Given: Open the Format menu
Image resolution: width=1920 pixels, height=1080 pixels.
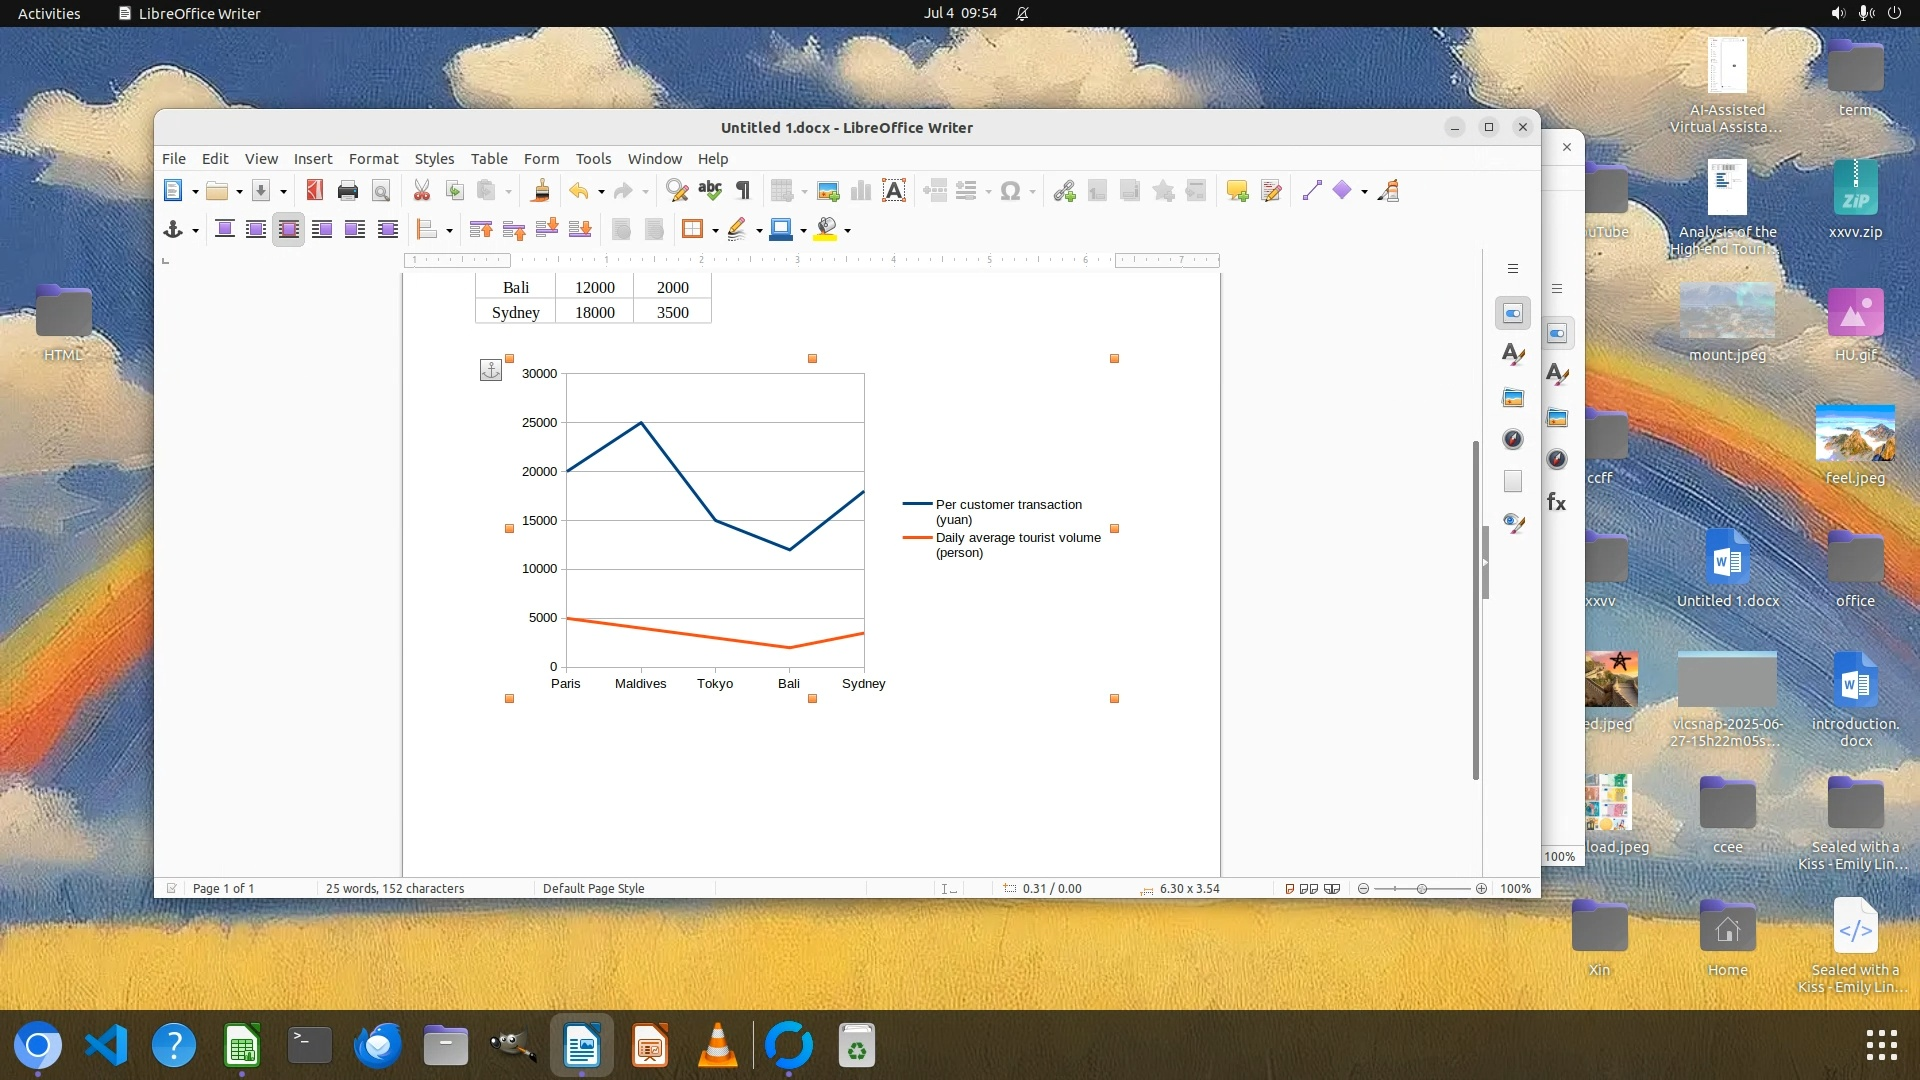Looking at the screenshot, I should pyautogui.click(x=373, y=159).
